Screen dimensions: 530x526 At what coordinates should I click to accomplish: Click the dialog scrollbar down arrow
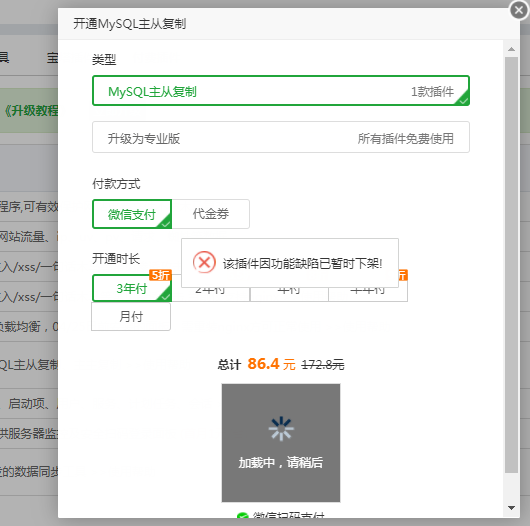click(511, 508)
